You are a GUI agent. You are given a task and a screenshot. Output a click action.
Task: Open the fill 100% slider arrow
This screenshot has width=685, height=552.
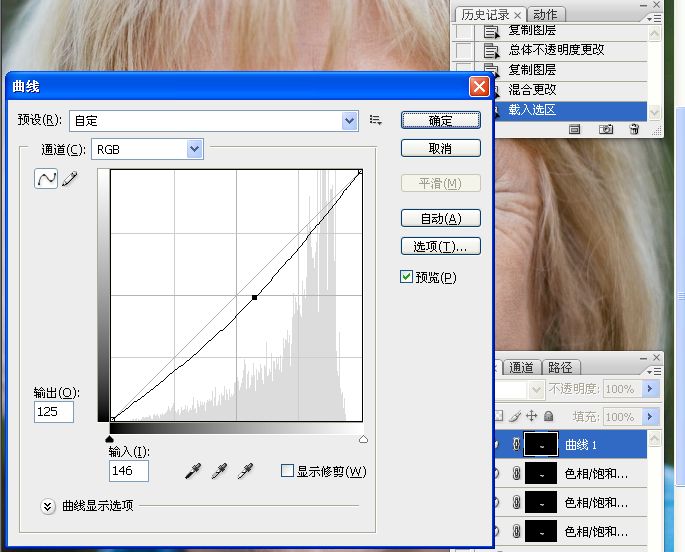click(x=650, y=417)
